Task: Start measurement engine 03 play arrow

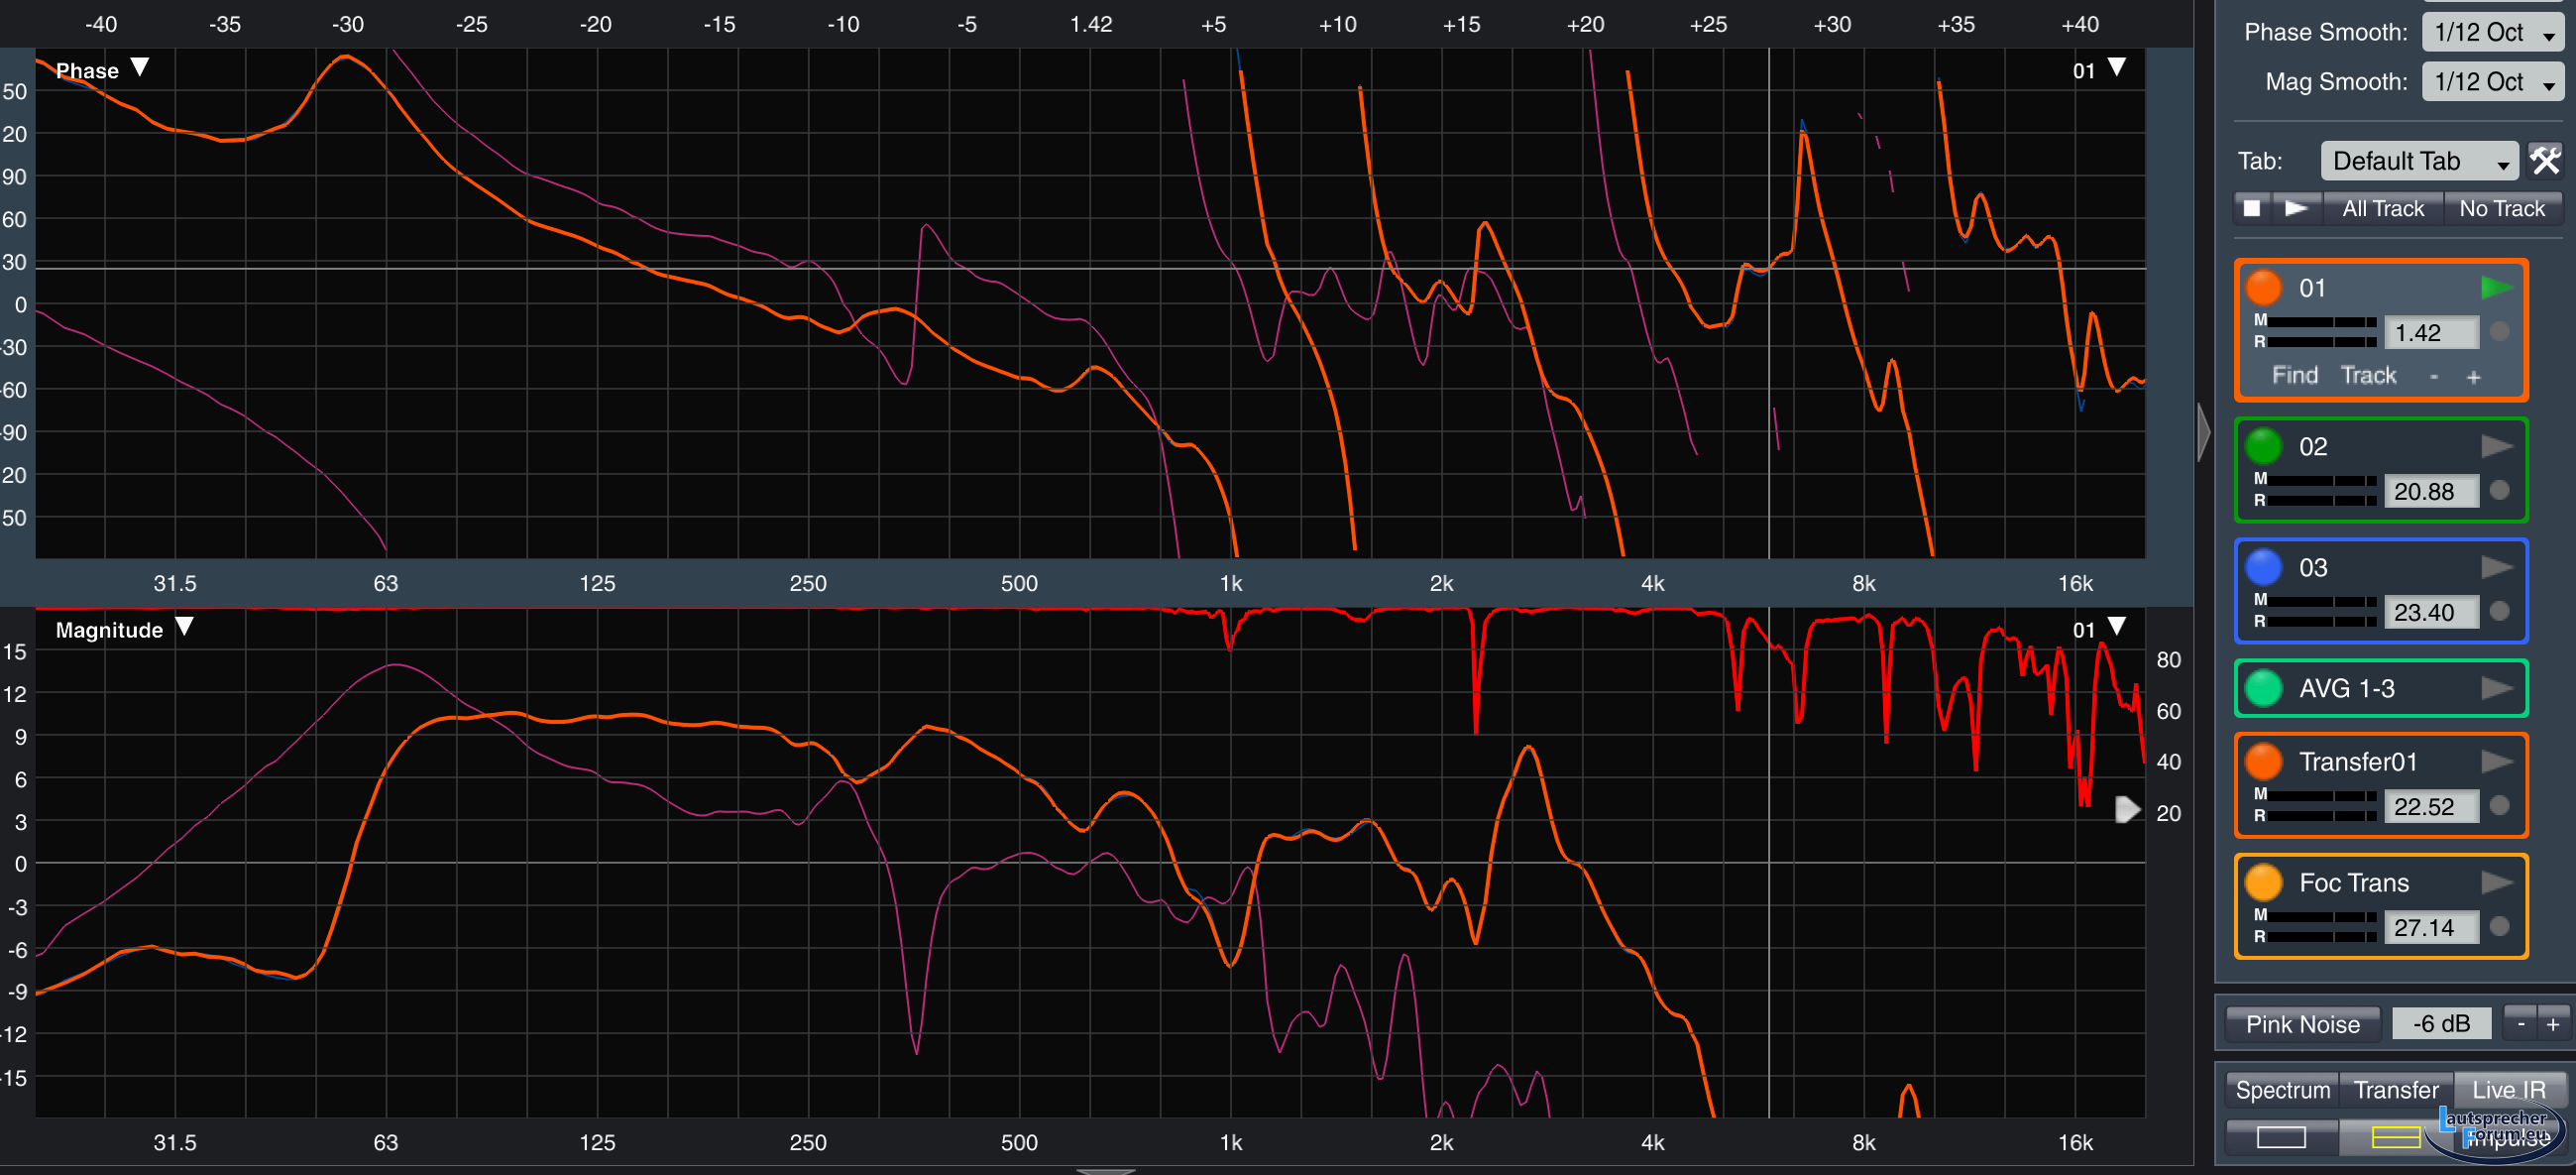Action: [2495, 567]
